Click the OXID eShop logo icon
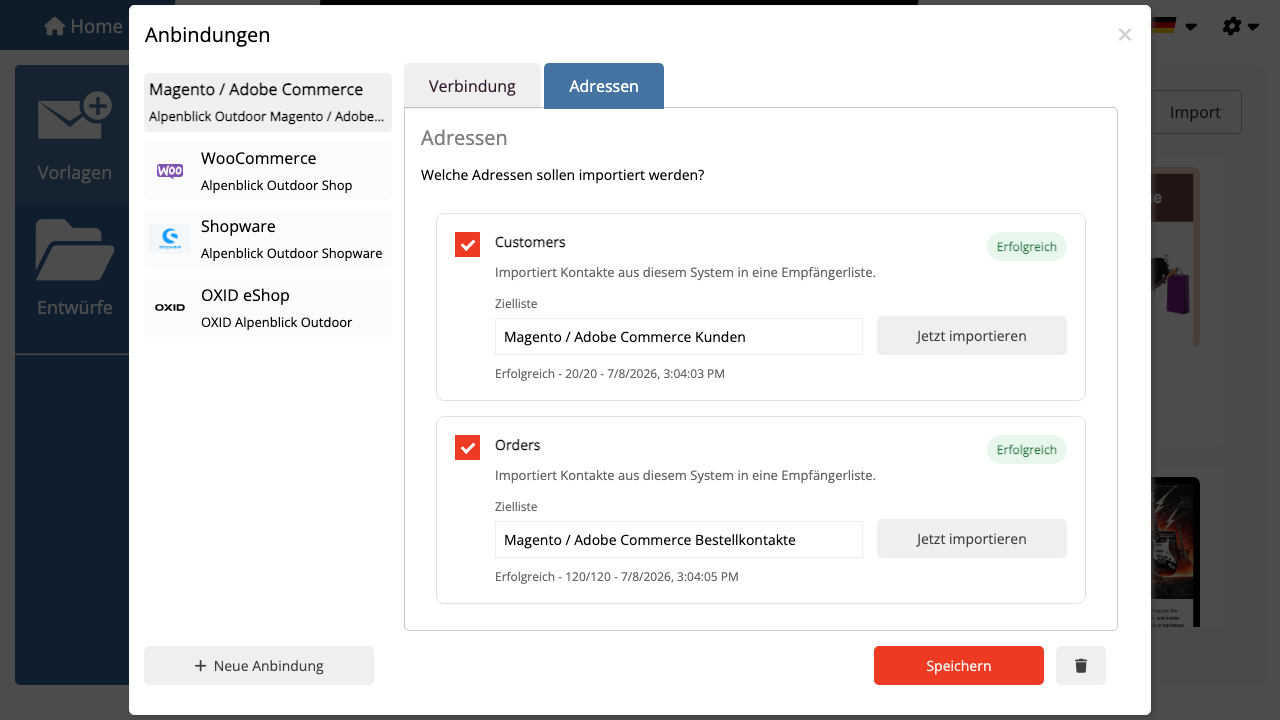This screenshot has width=1280, height=720. [x=170, y=308]
